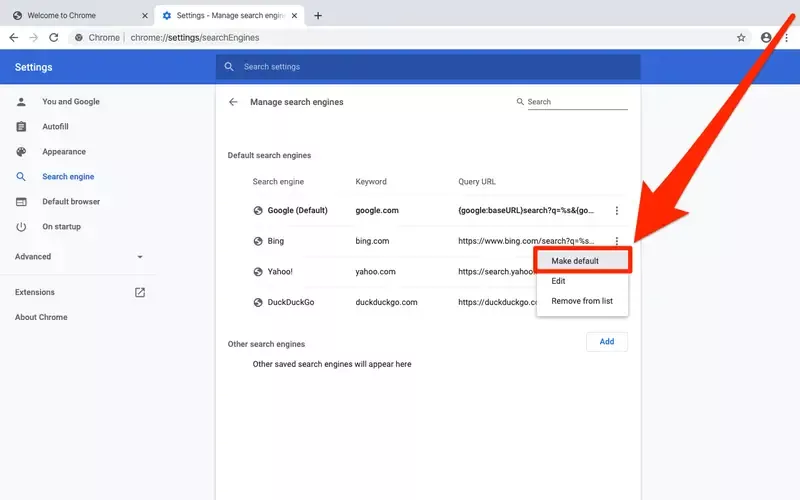The width and height of the screenshot is (800, 500).
Task: Click the Appearance palette icon
Action: (21, 152)
